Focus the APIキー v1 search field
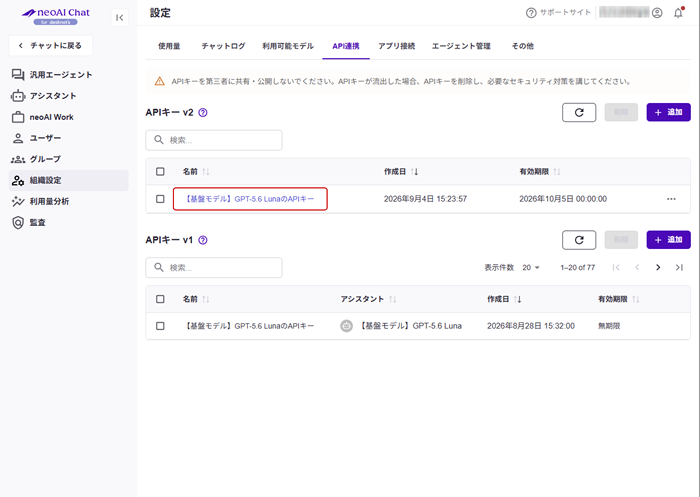The width and height of the screenshot is (700, 497). [214, 267]
